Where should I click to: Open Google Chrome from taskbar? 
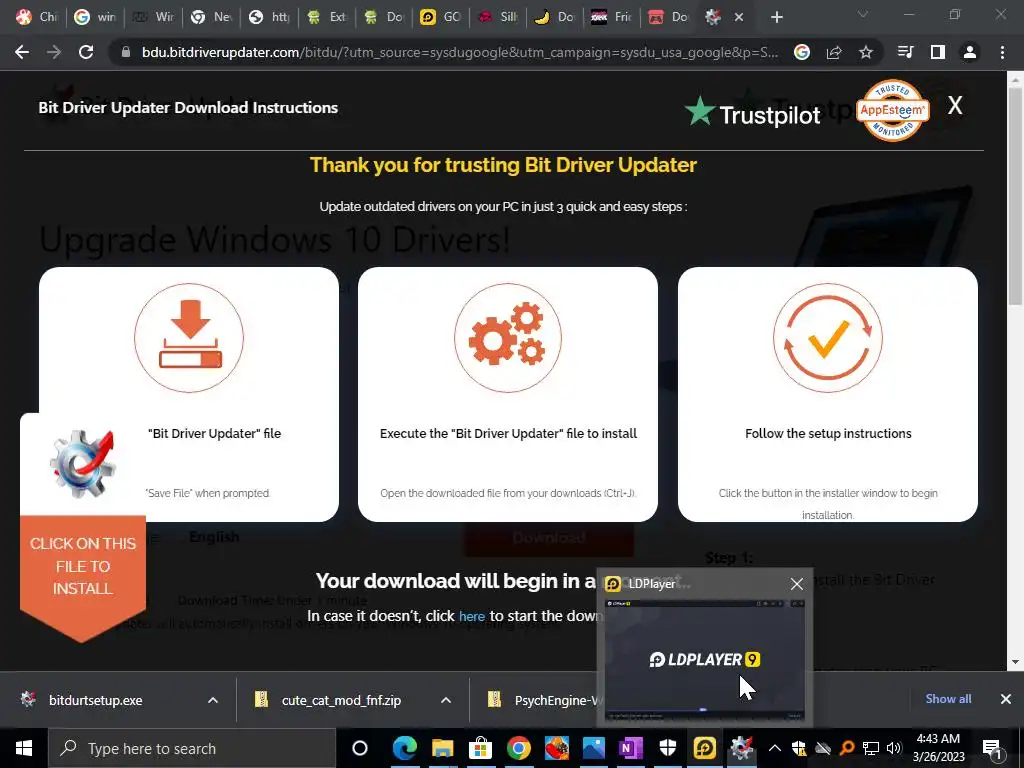tap(519, 748)
